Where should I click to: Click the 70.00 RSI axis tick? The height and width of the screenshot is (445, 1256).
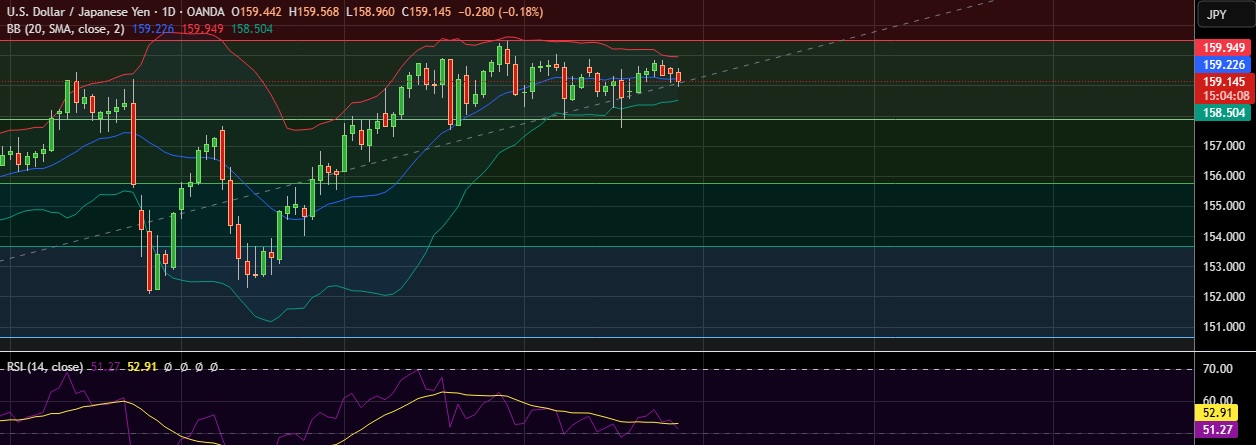(x=1220, y=369)
